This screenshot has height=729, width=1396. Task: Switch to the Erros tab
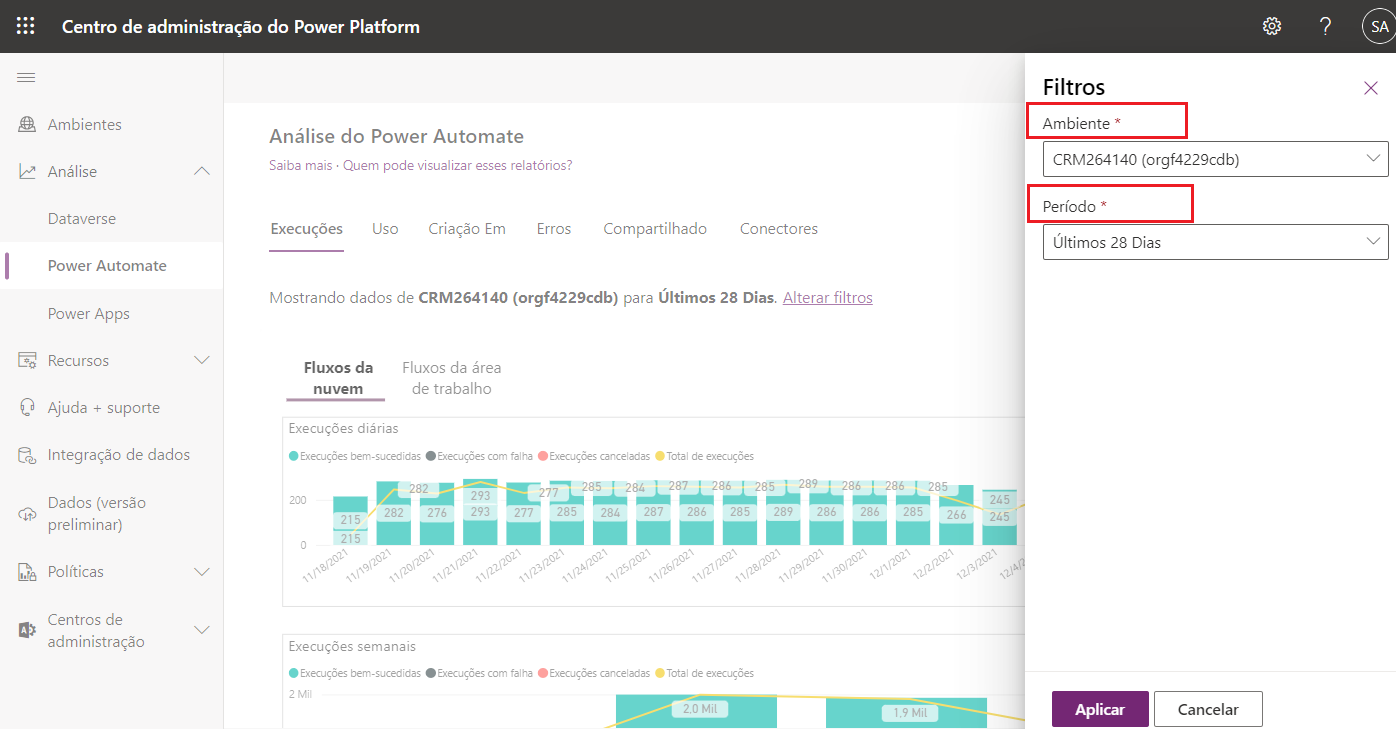(x=554, y=229)
